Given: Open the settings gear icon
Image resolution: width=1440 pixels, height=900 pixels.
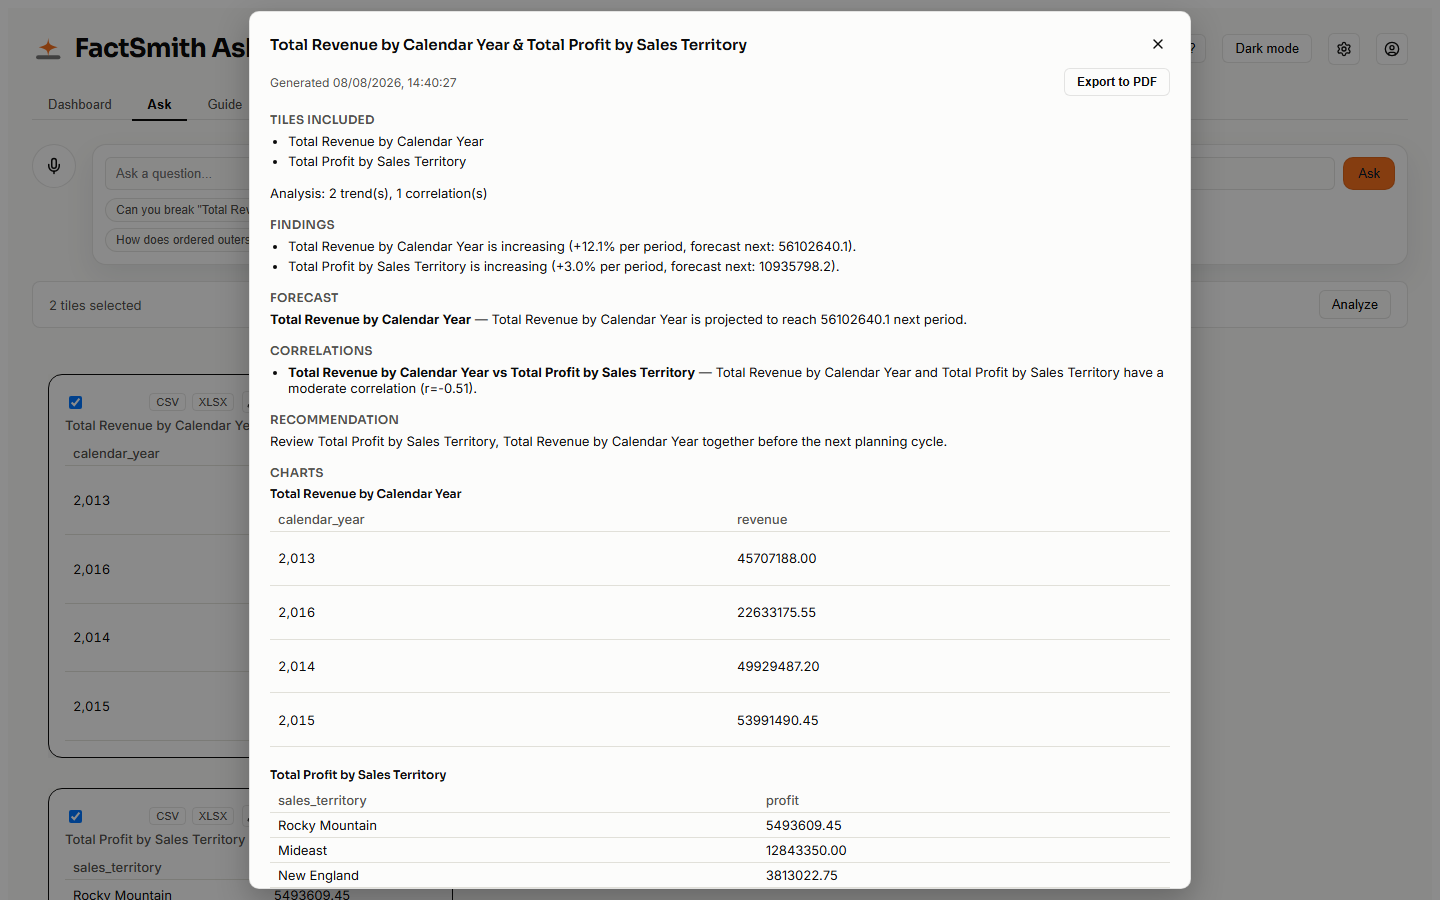Looking at the screenshot, I should point(1344,49).
